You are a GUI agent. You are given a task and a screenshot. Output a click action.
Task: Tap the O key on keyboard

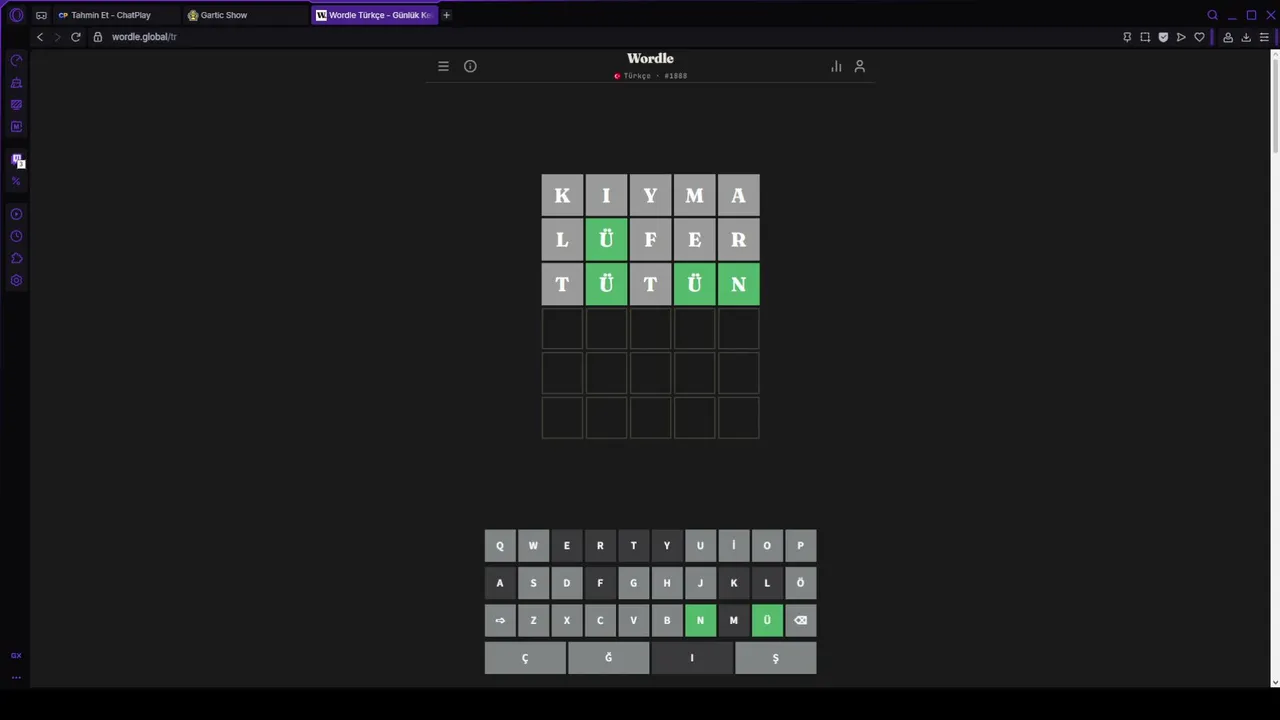point(767,546)
